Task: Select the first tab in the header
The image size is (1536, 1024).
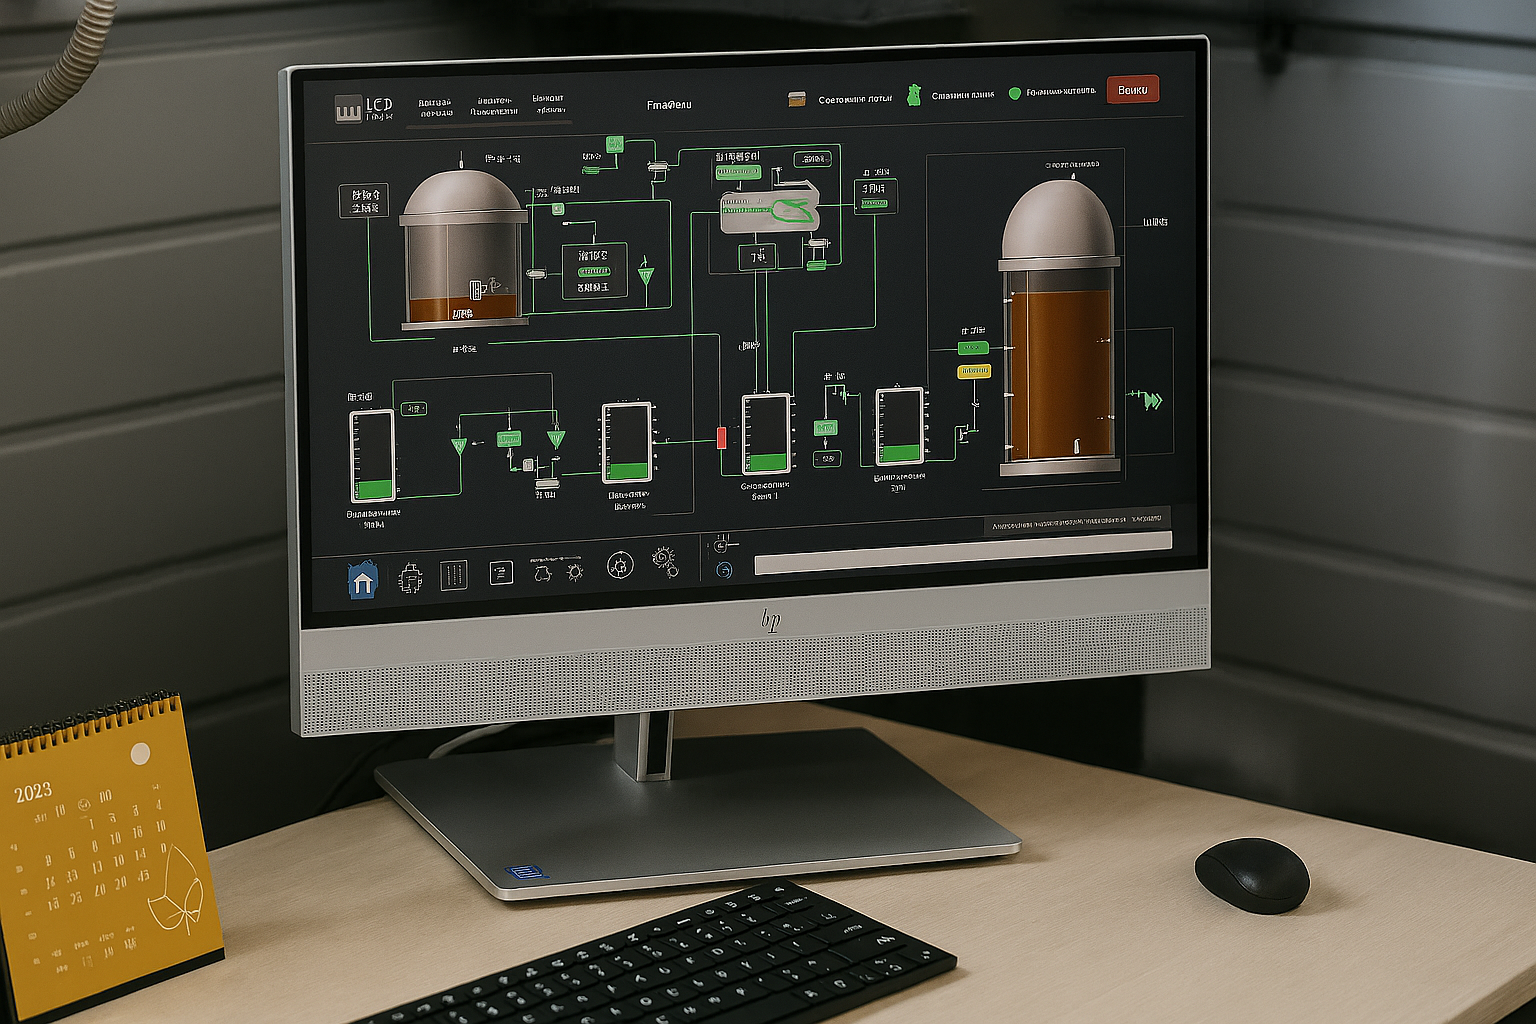Action: coord(435,107)
